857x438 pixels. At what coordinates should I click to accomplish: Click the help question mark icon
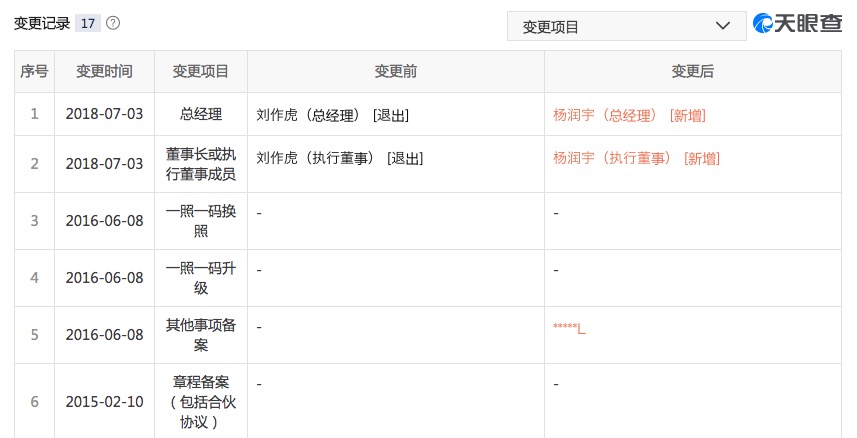tap(113, 23)
